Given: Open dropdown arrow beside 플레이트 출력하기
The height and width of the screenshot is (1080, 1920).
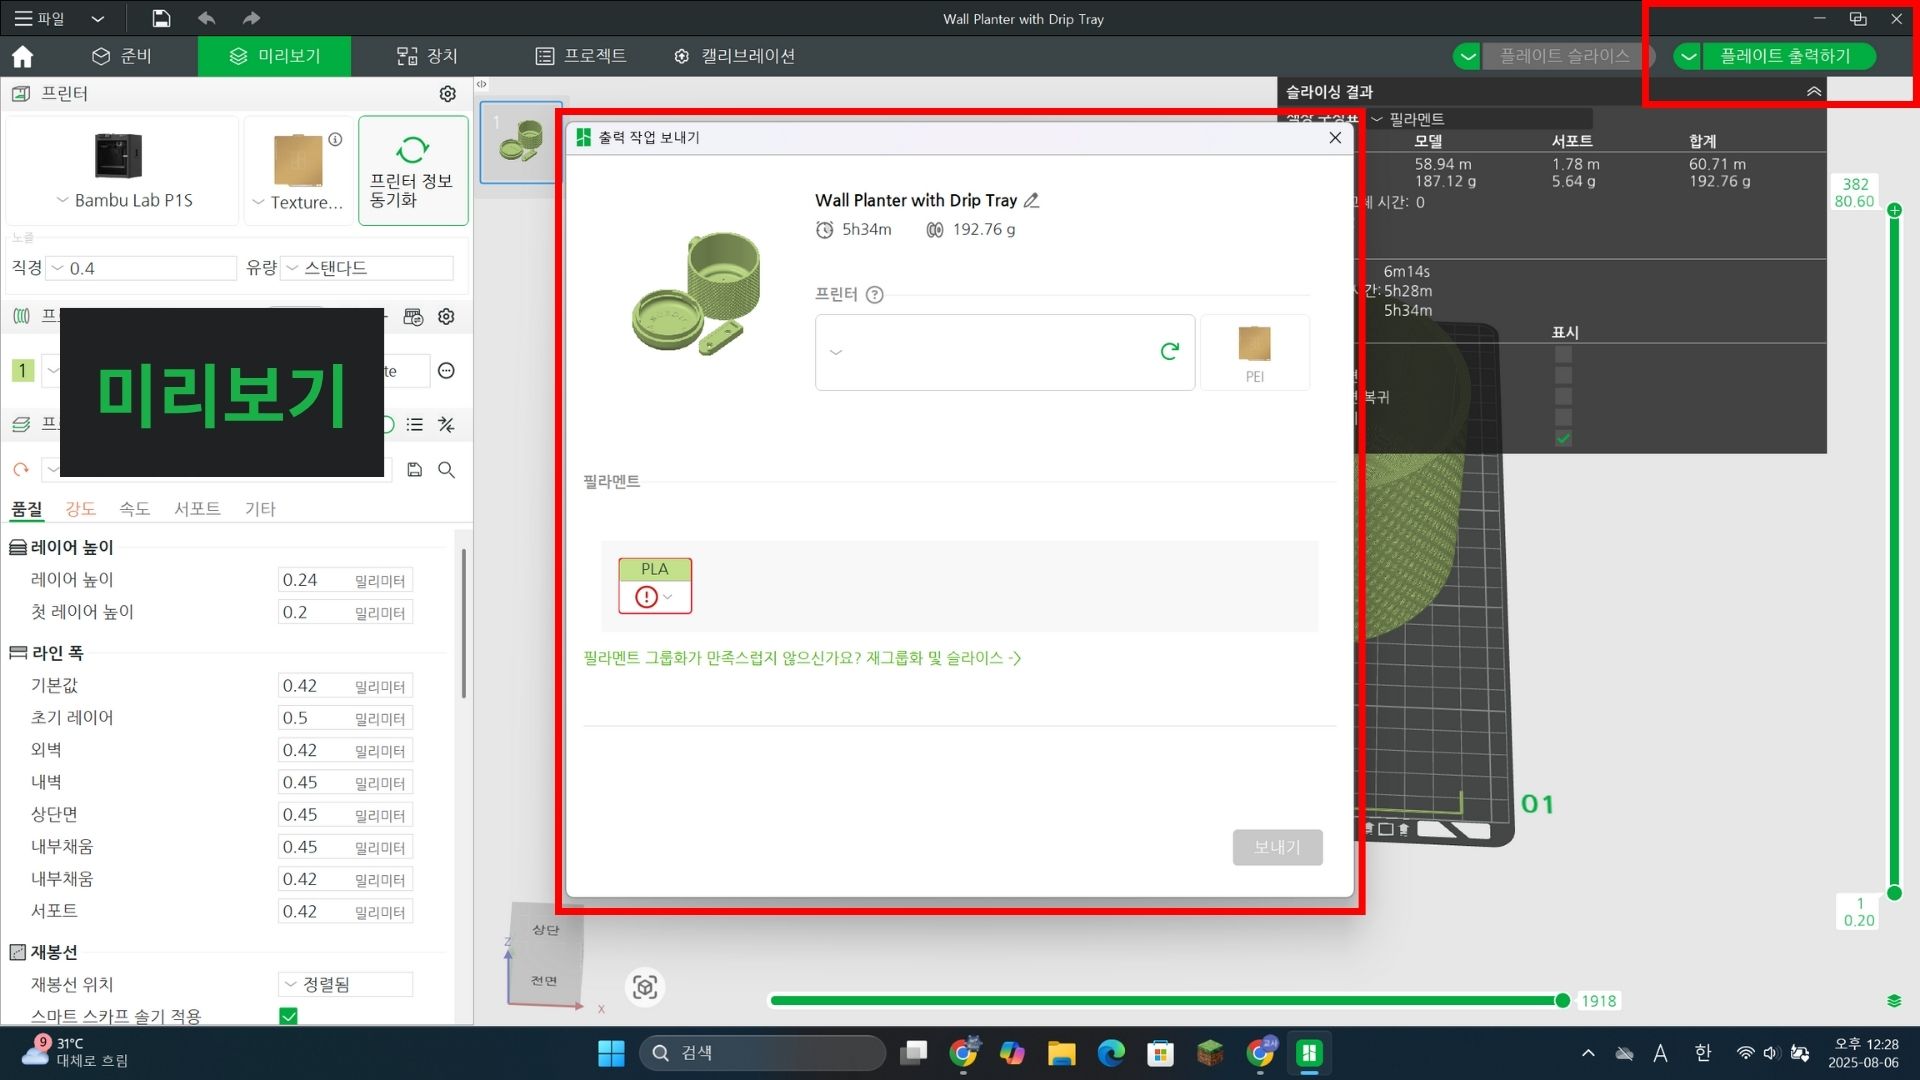Looking at the screenshot, I should [x=1688, y=56].
